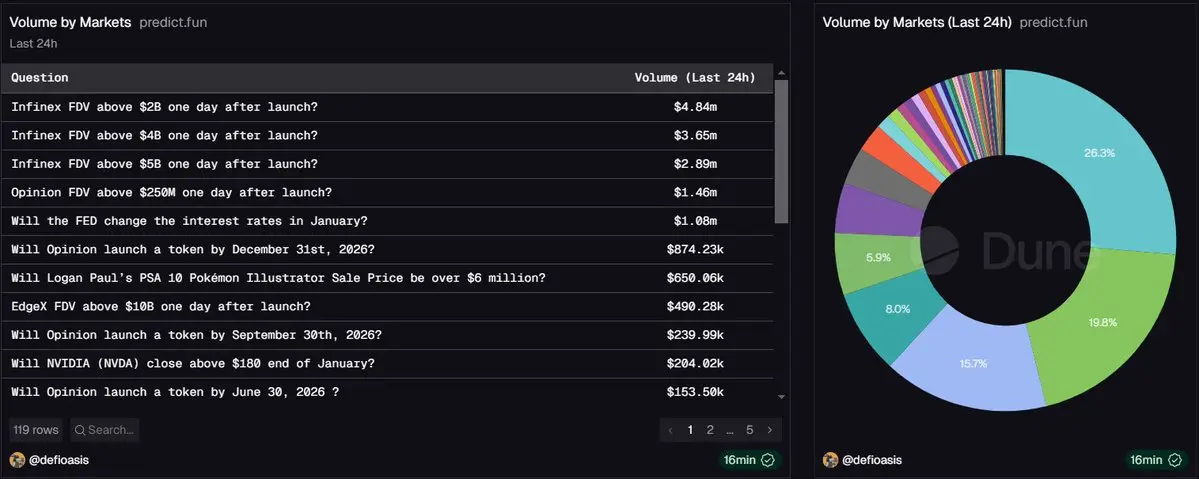Sort by the Volume (Last 24h) column header
Screen dimensions: 1199x479
pyautogui.click(x=695, y=78)
